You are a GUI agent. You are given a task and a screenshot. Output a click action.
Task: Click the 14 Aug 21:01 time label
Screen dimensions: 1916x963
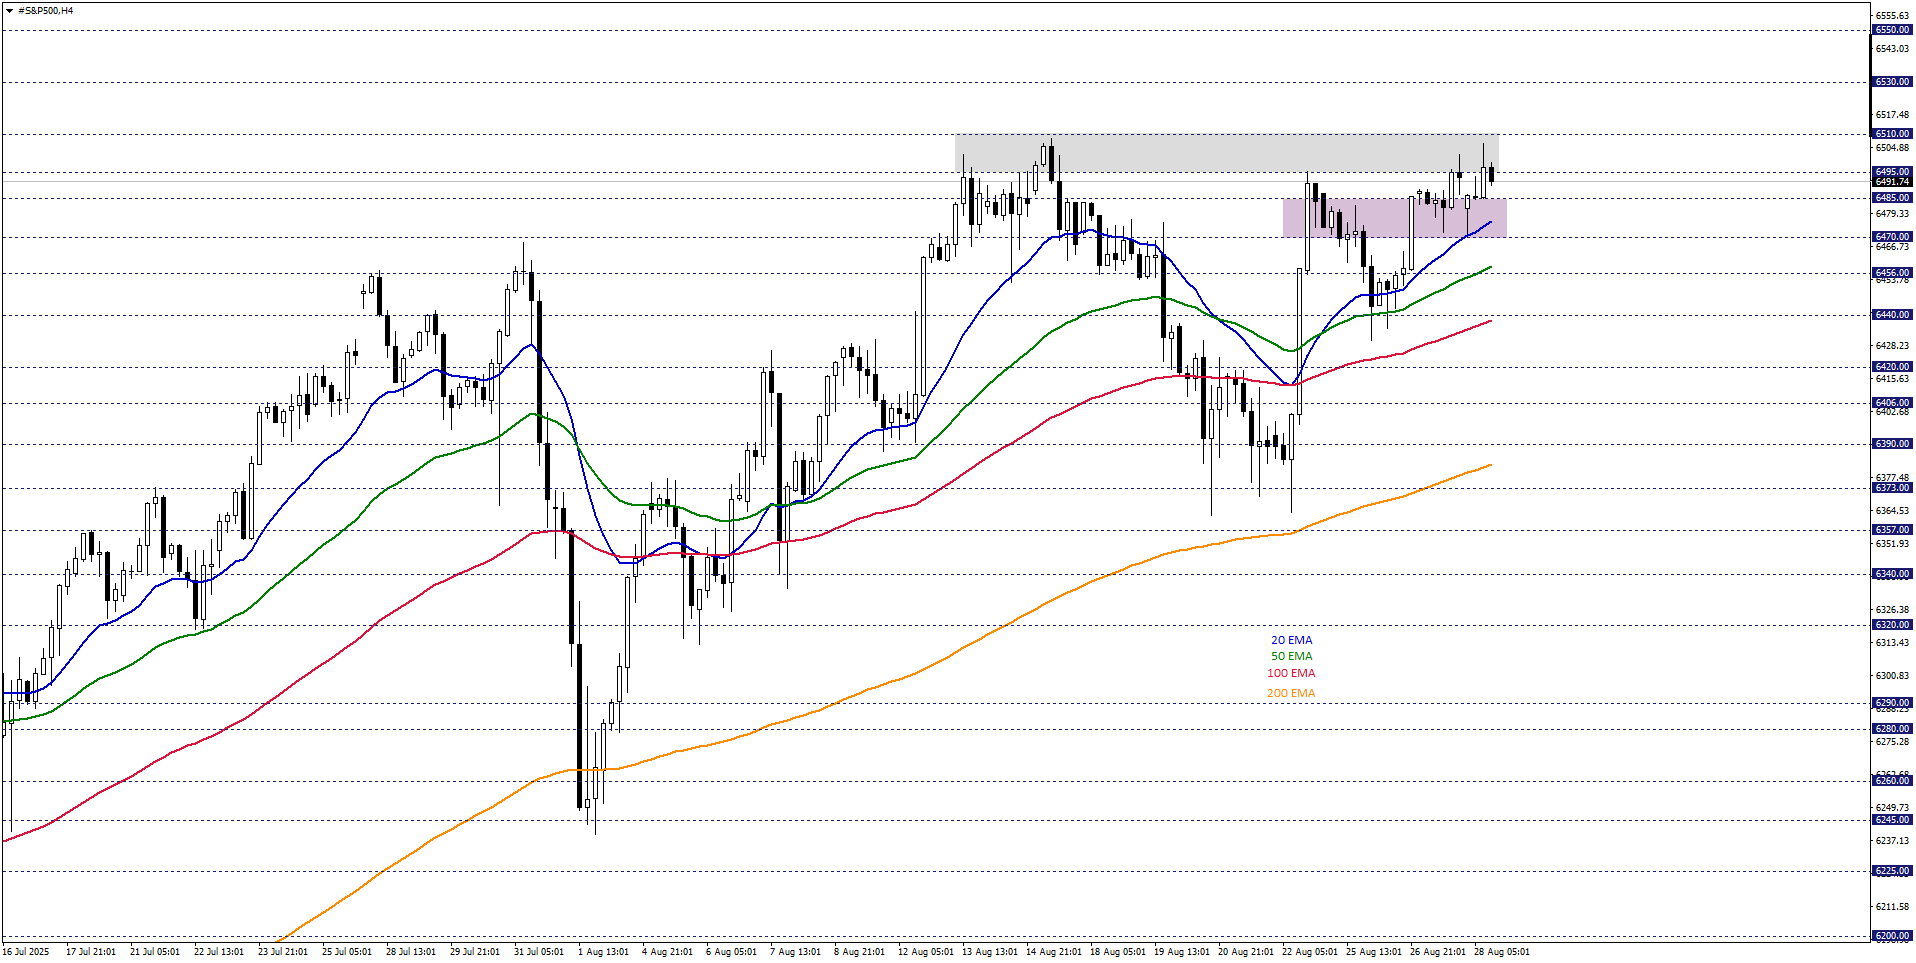pos(1053,952)
